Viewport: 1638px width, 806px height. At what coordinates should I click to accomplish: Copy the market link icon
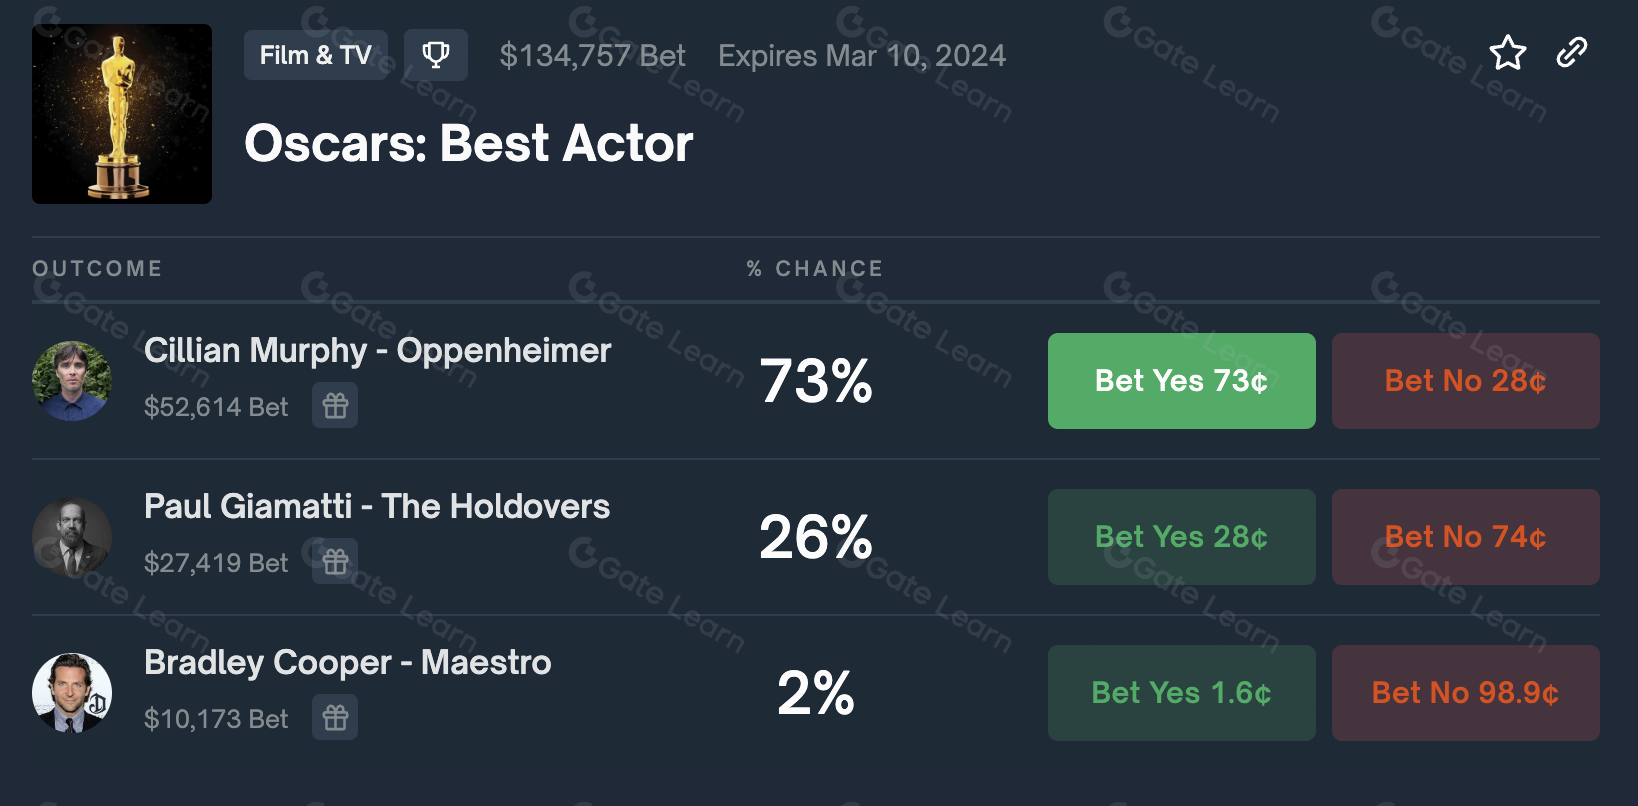point(1572,53)
